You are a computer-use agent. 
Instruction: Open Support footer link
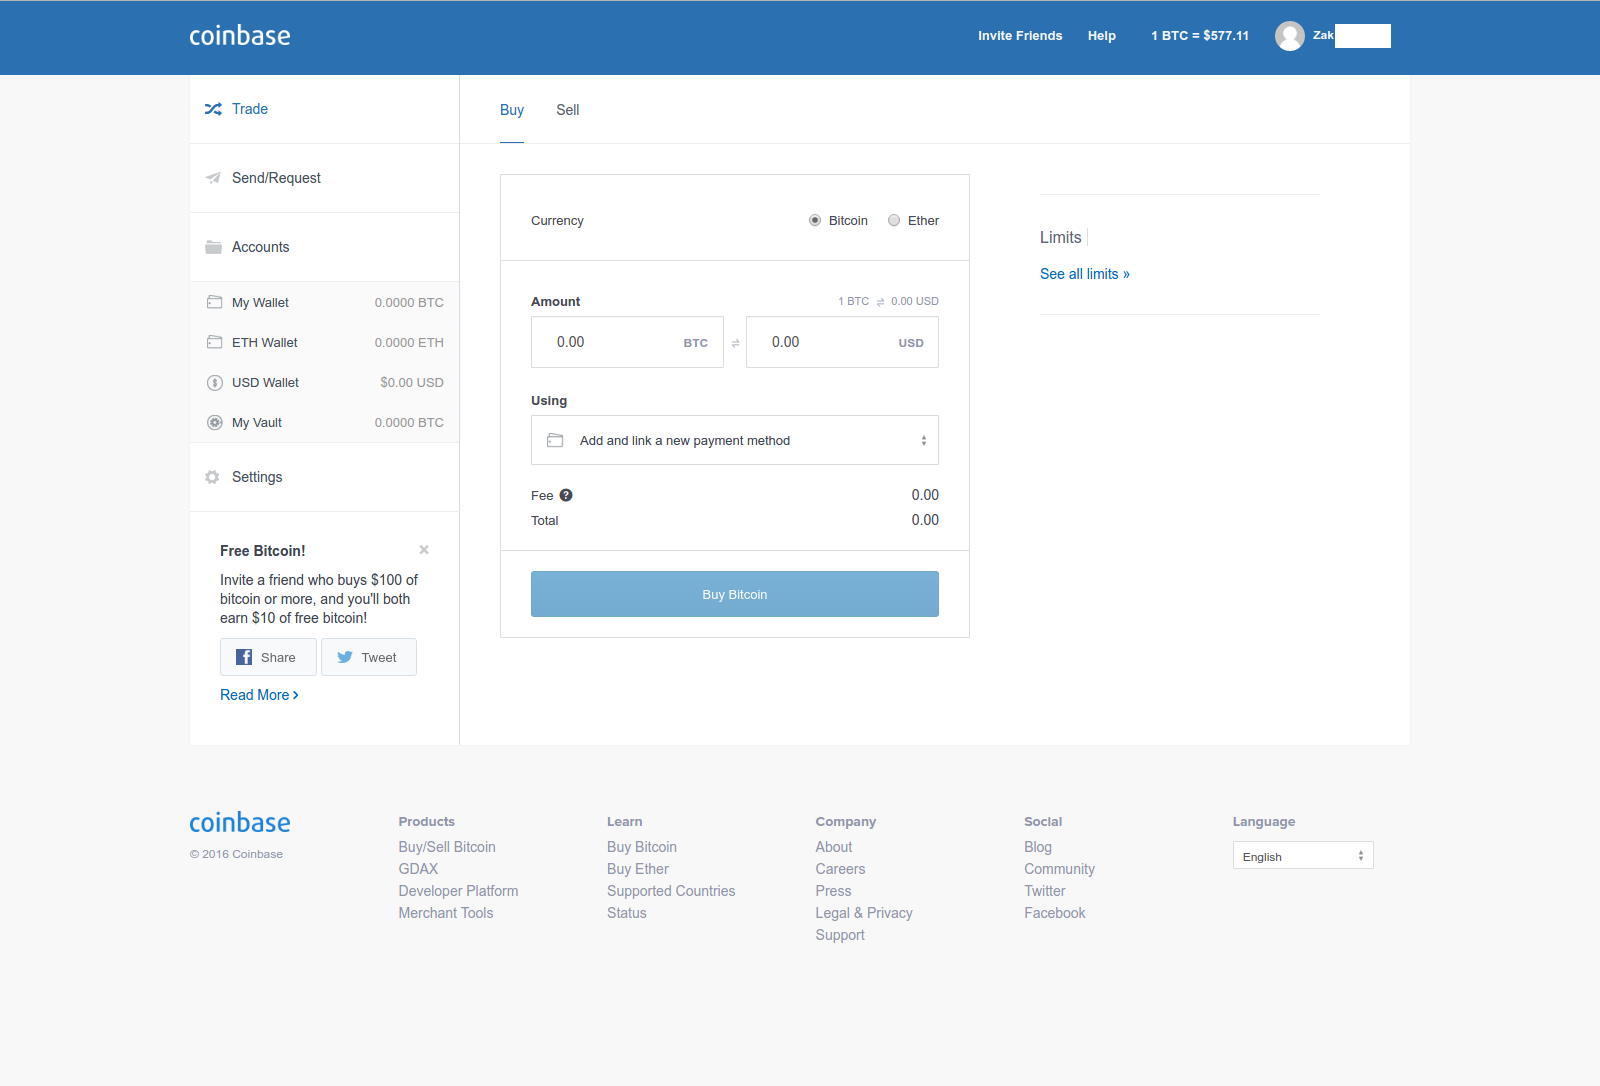(x=840, y=935)
